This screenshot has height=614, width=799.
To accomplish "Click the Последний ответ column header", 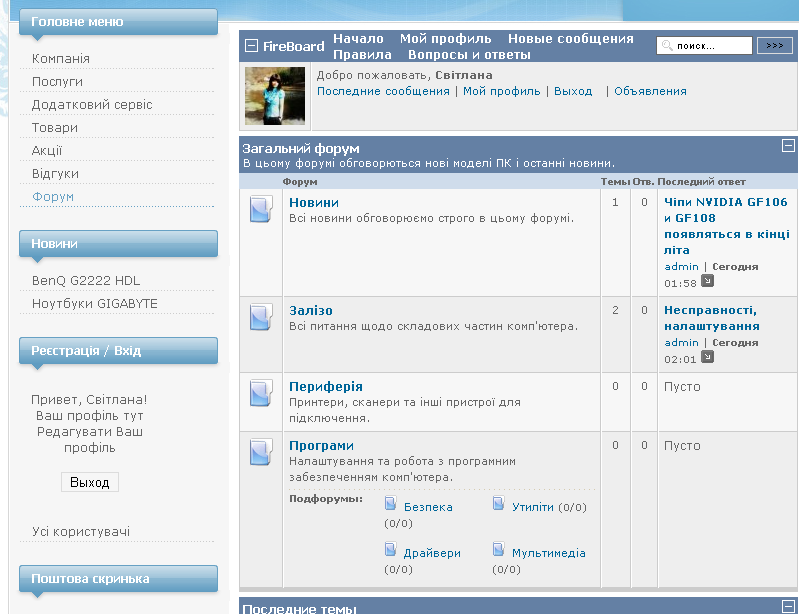I will tap(701, 182).
